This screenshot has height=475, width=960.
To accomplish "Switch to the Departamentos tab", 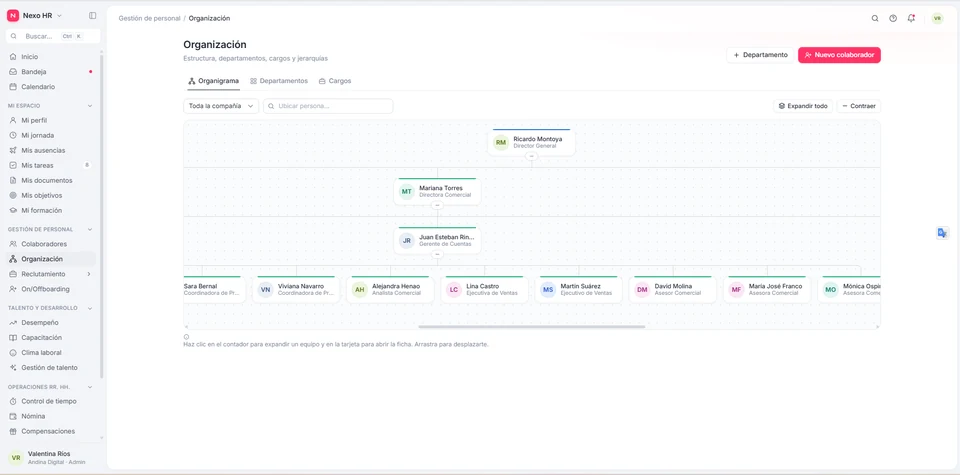I will 279,81.
